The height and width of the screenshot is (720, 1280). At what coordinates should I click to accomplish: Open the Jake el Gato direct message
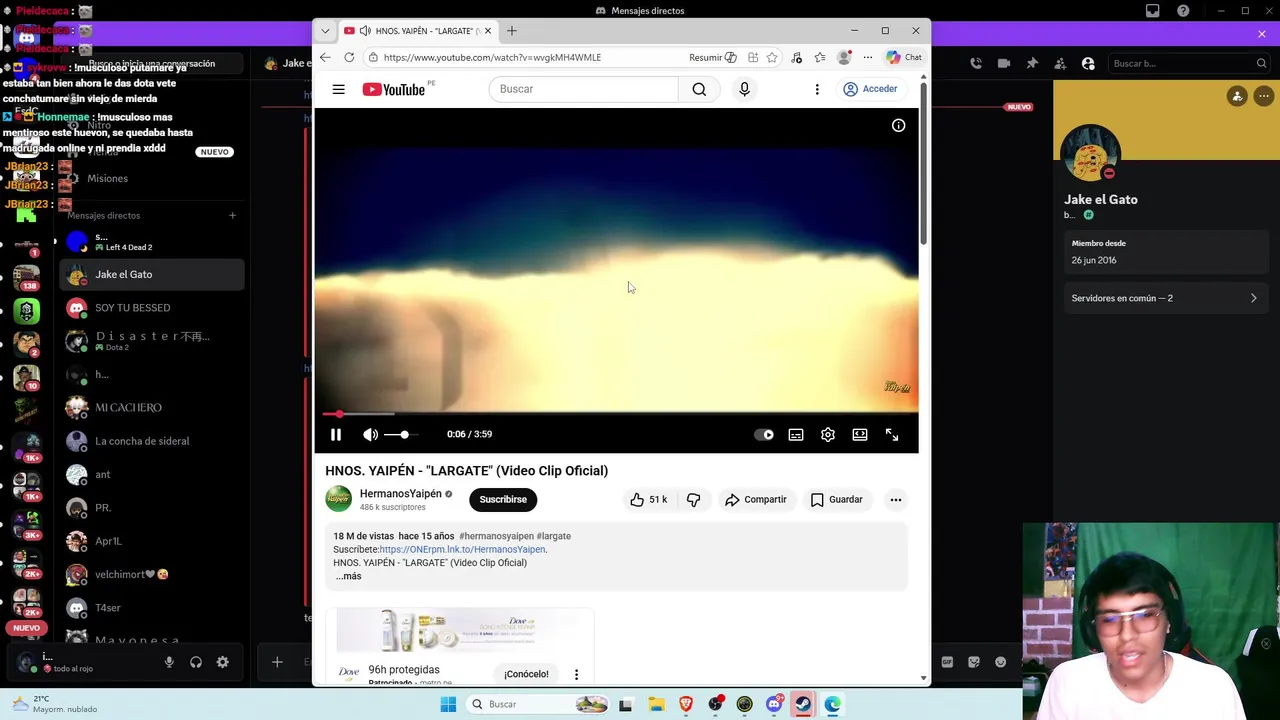(152, 274)
